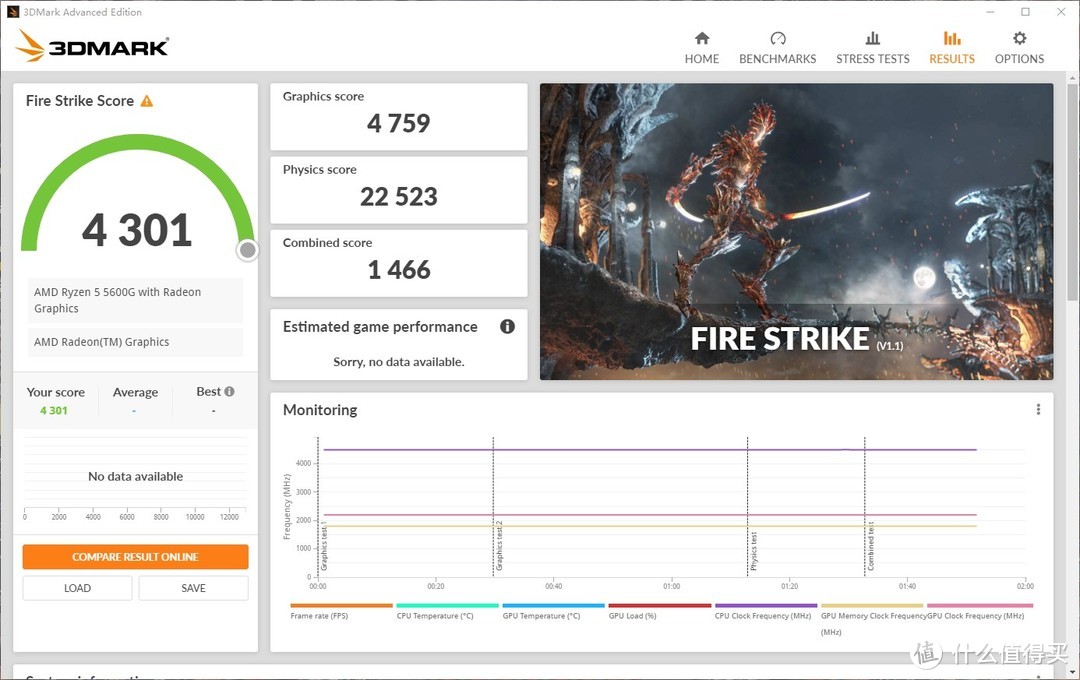Go to the Home tab icon
Image resolution: width=1080 pixels, height=680 pixels.
pos(702,39)
